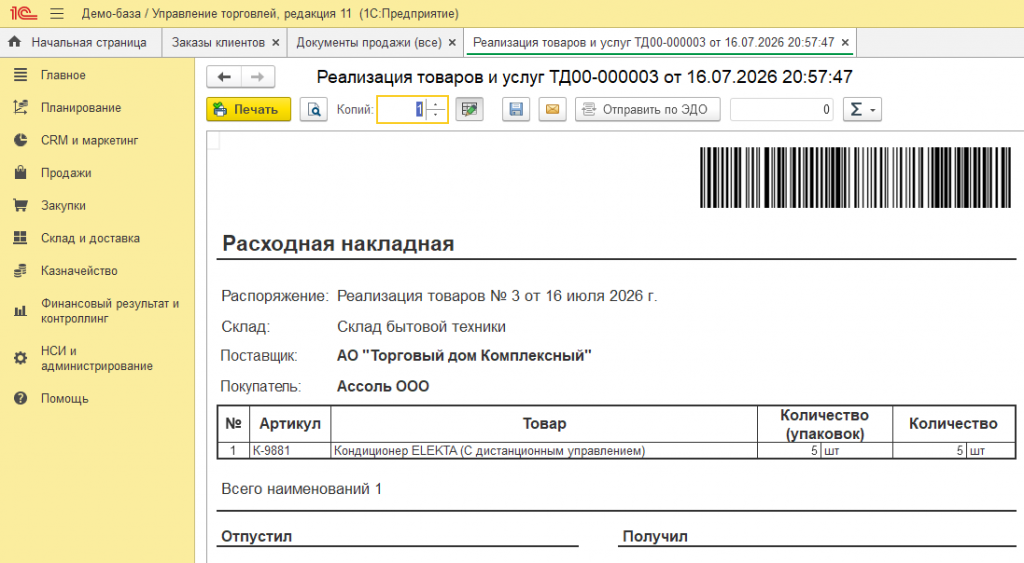Increase copies count with up arrow
Screen dimensions: 1024x563
coord(436,103)
